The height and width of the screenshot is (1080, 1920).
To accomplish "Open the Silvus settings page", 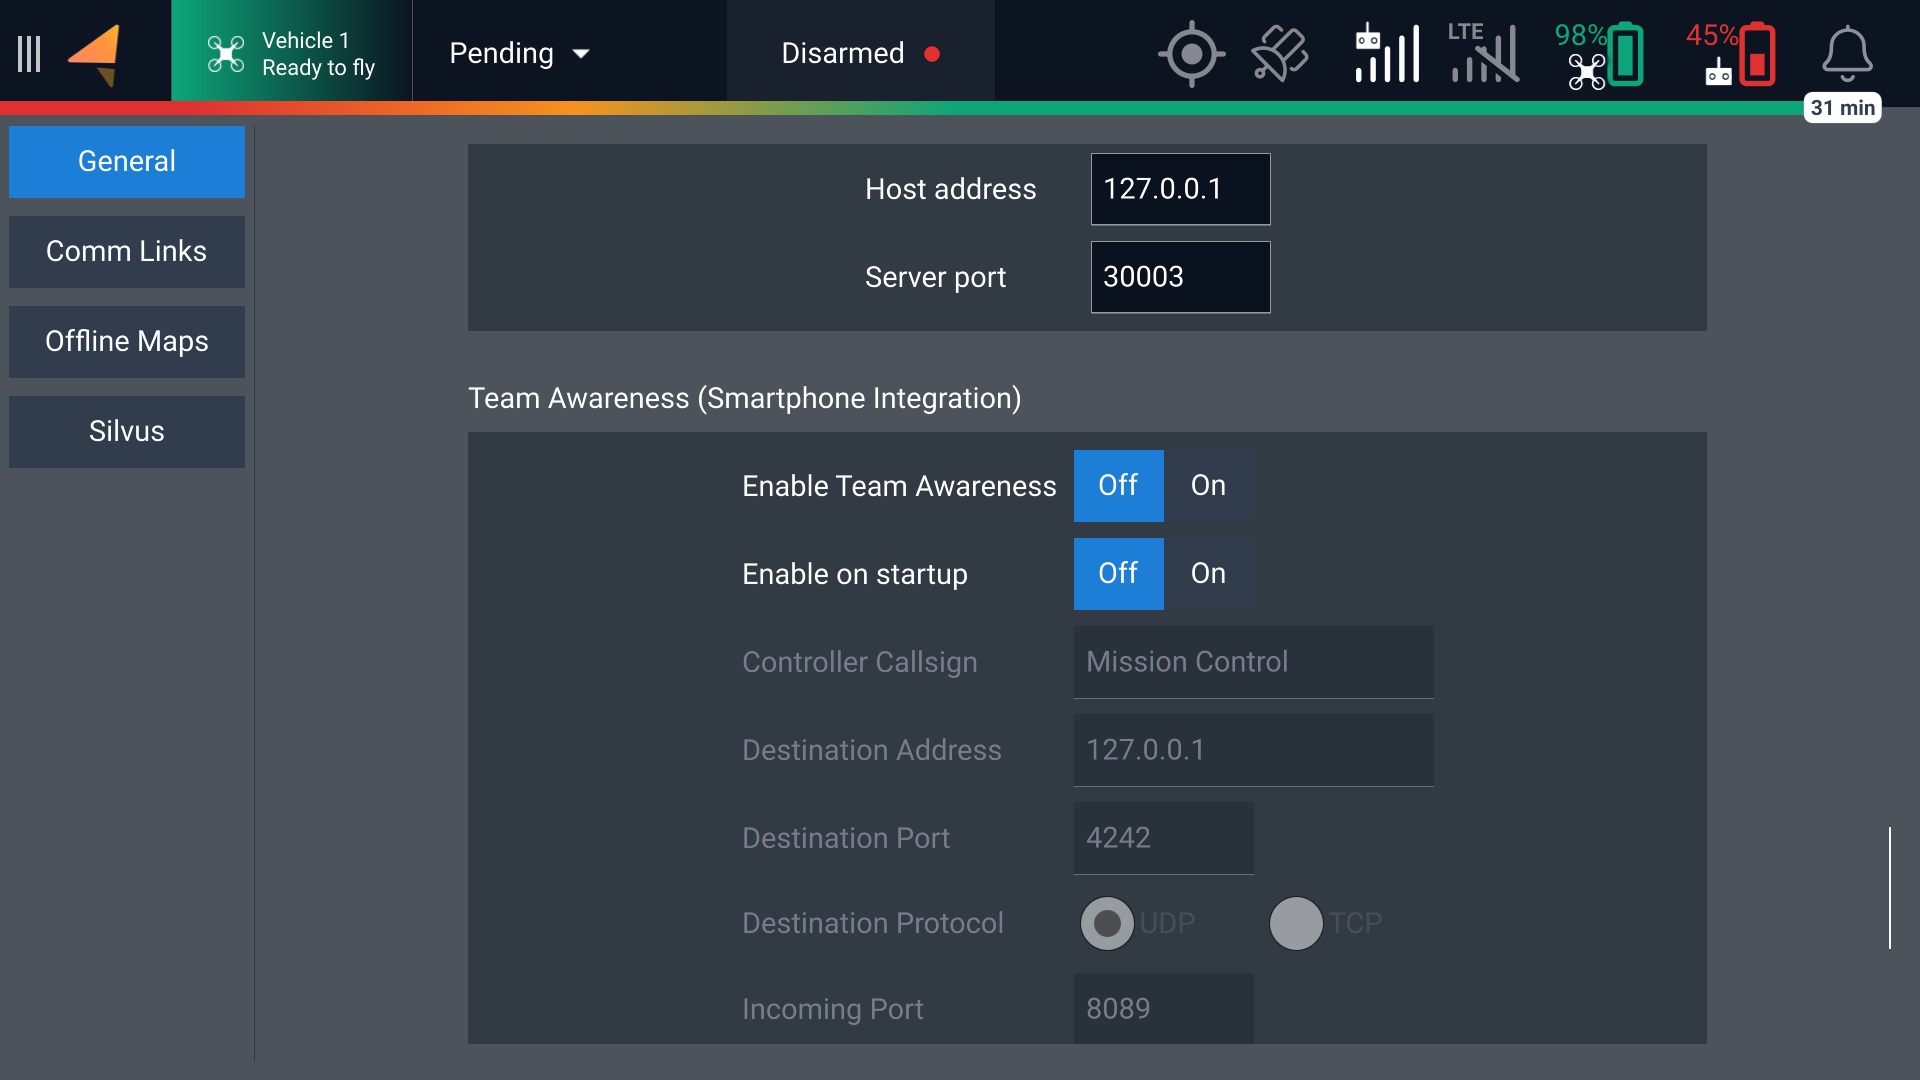I will tap(127, 432).
